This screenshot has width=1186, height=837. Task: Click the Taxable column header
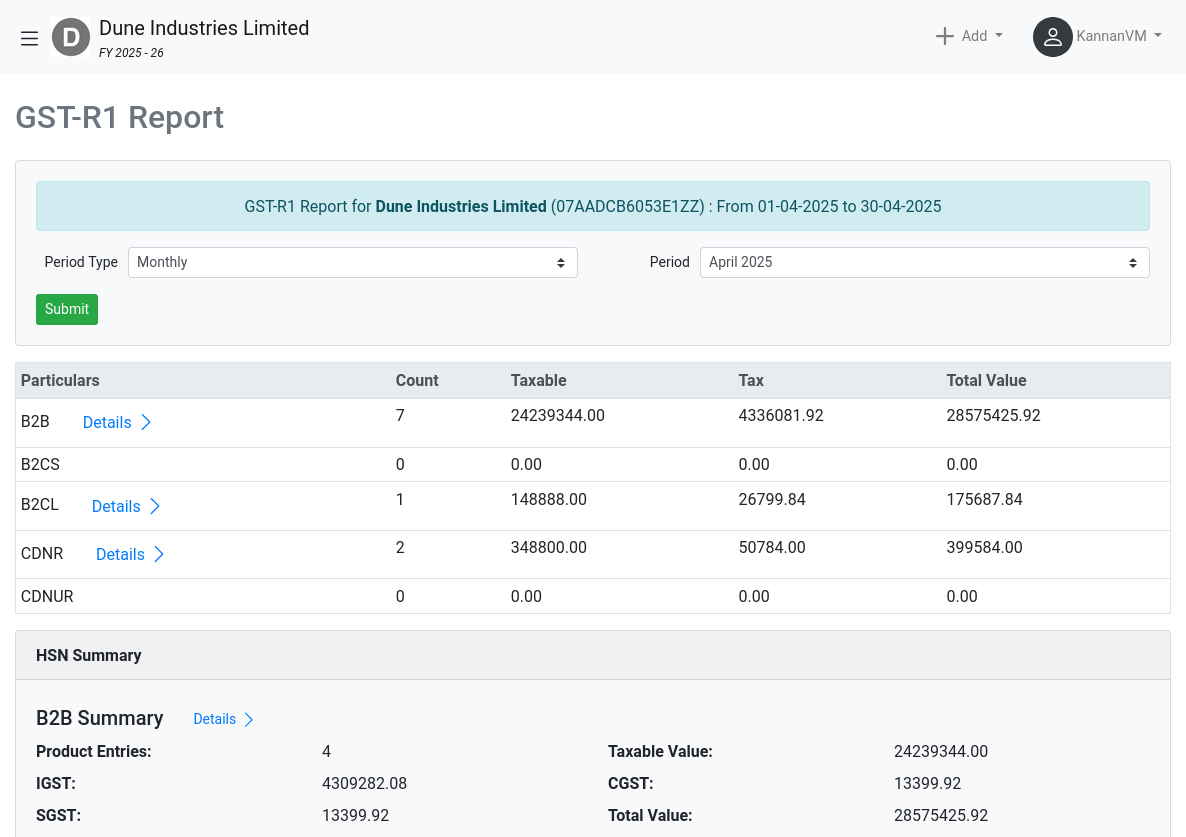539,380
